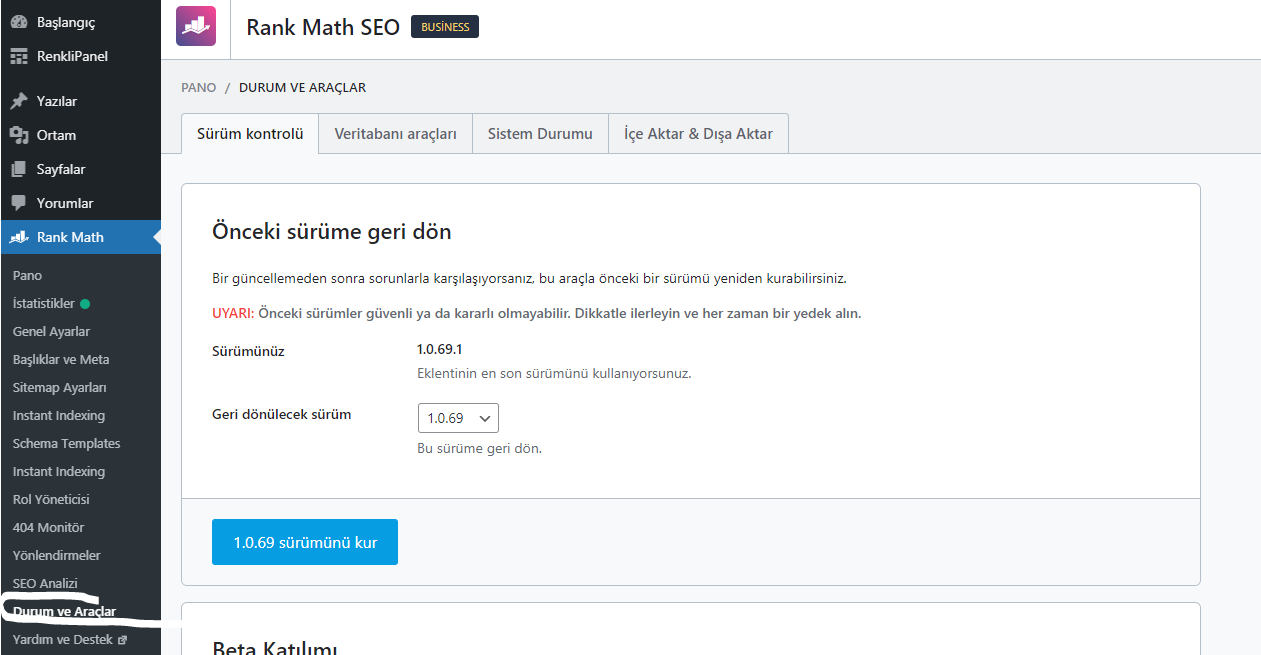1261x655 pixels.
Task: Click the BUSINESS license badge
Action: click(x=445, y=27)
